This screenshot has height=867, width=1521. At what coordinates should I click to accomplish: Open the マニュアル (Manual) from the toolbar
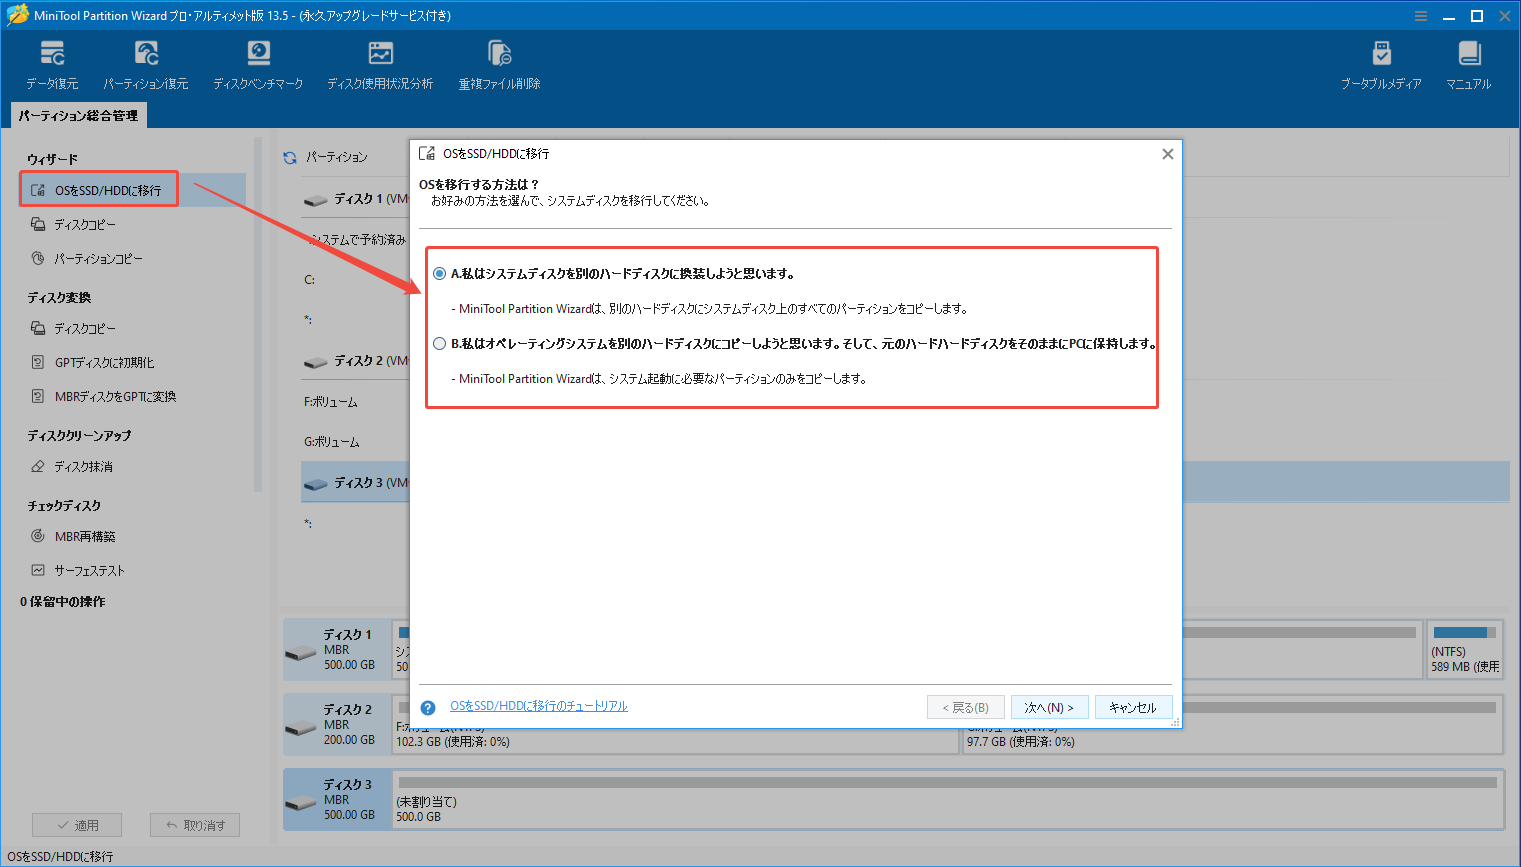[x=1468, y=62]
